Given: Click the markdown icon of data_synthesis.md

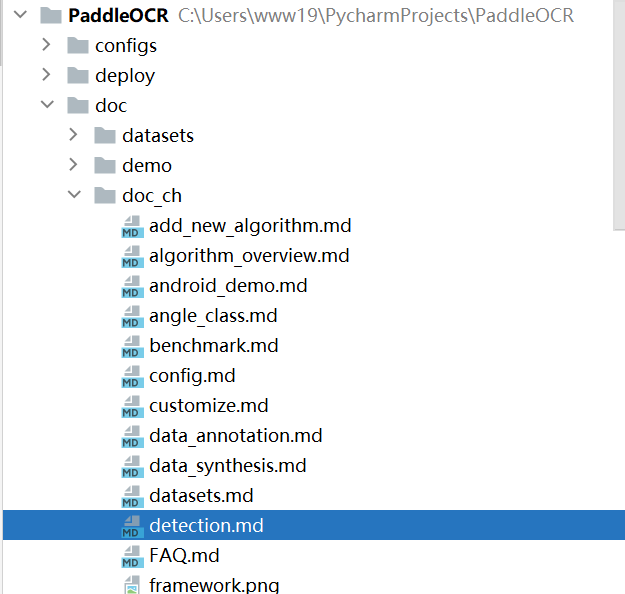Looking at the screenshot, I should coord(132,466).
